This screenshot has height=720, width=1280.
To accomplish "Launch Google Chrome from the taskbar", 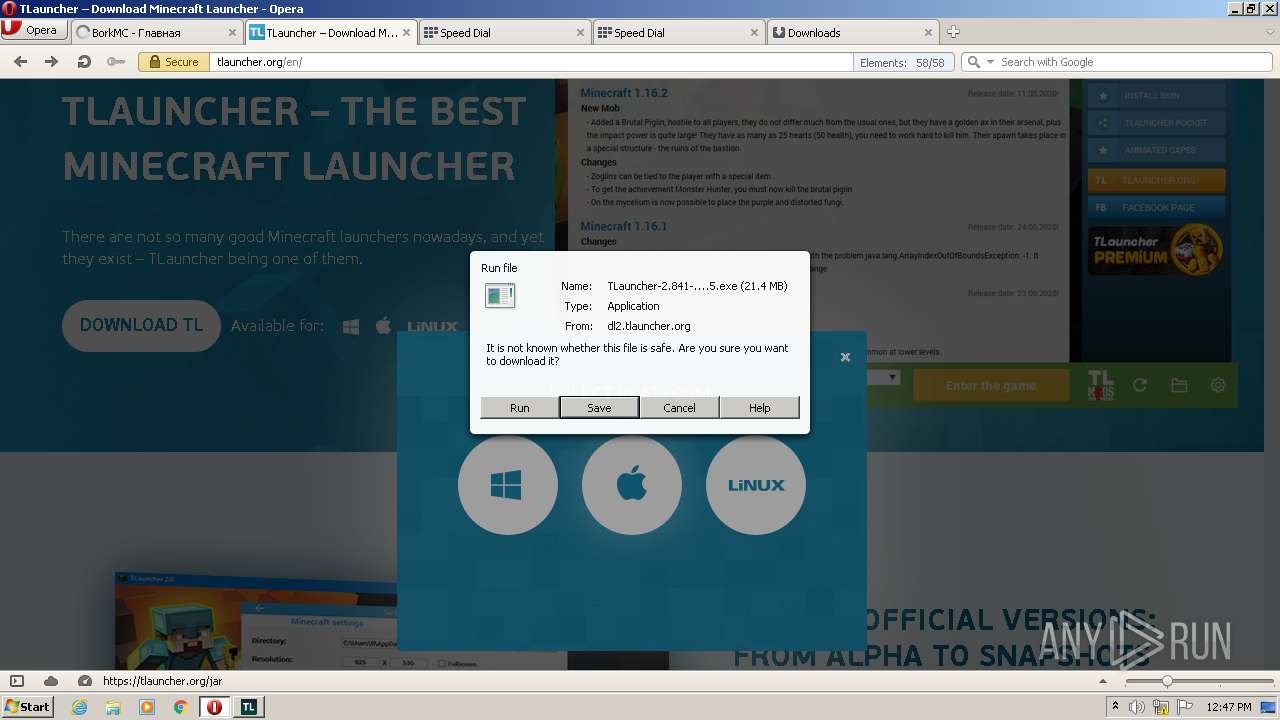I will tap(180, 707).
